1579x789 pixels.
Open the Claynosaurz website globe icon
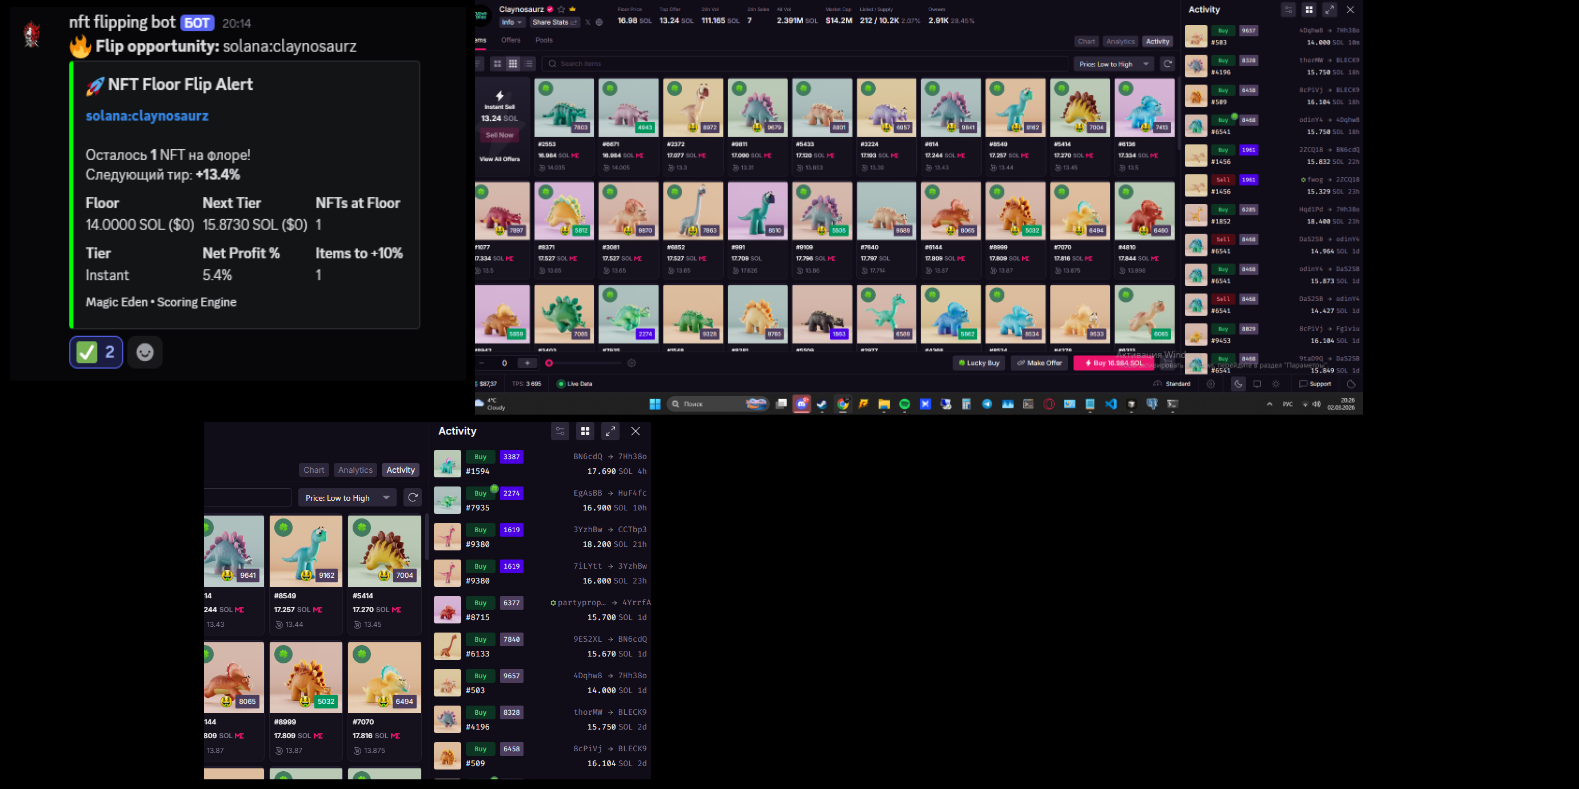pos(599,22)
